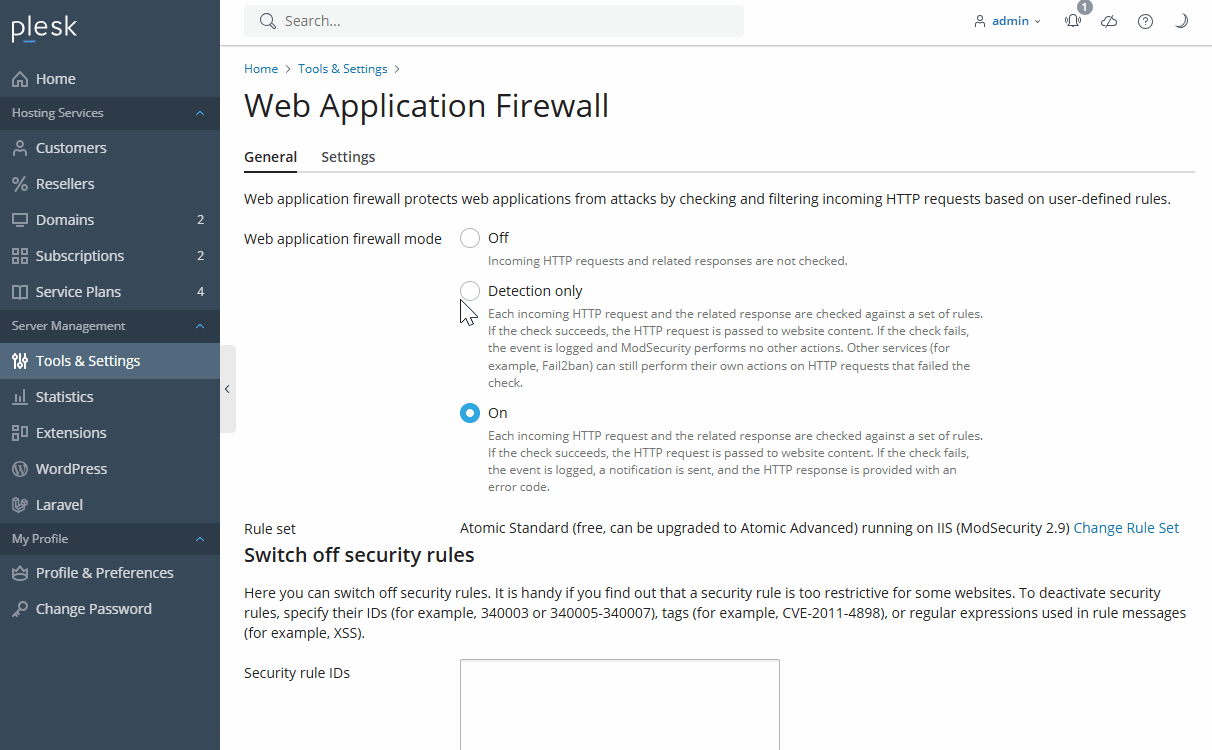Click the Resellers percent icon
Viewport: 1212px width, 750px height.
(20, 184)
